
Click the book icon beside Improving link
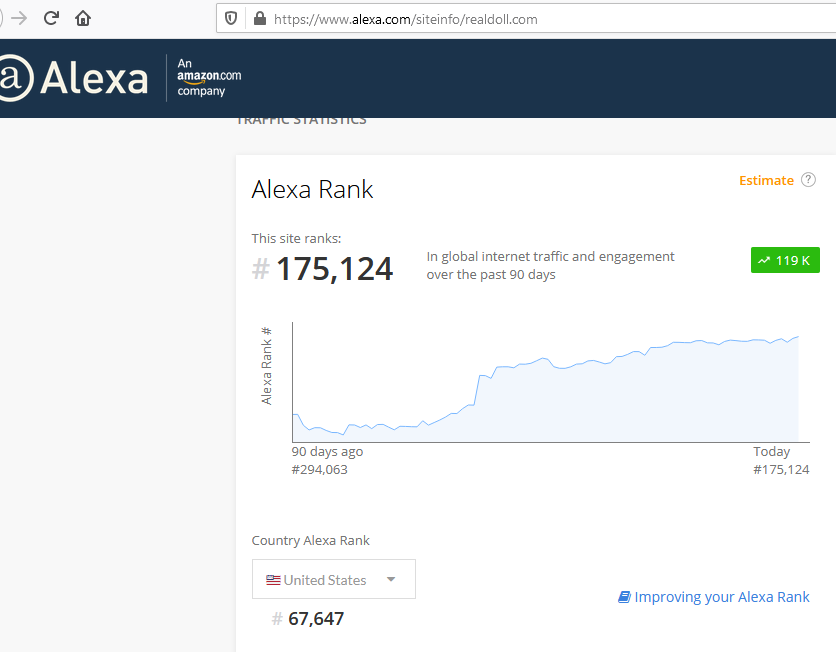[x=624, y=597]
